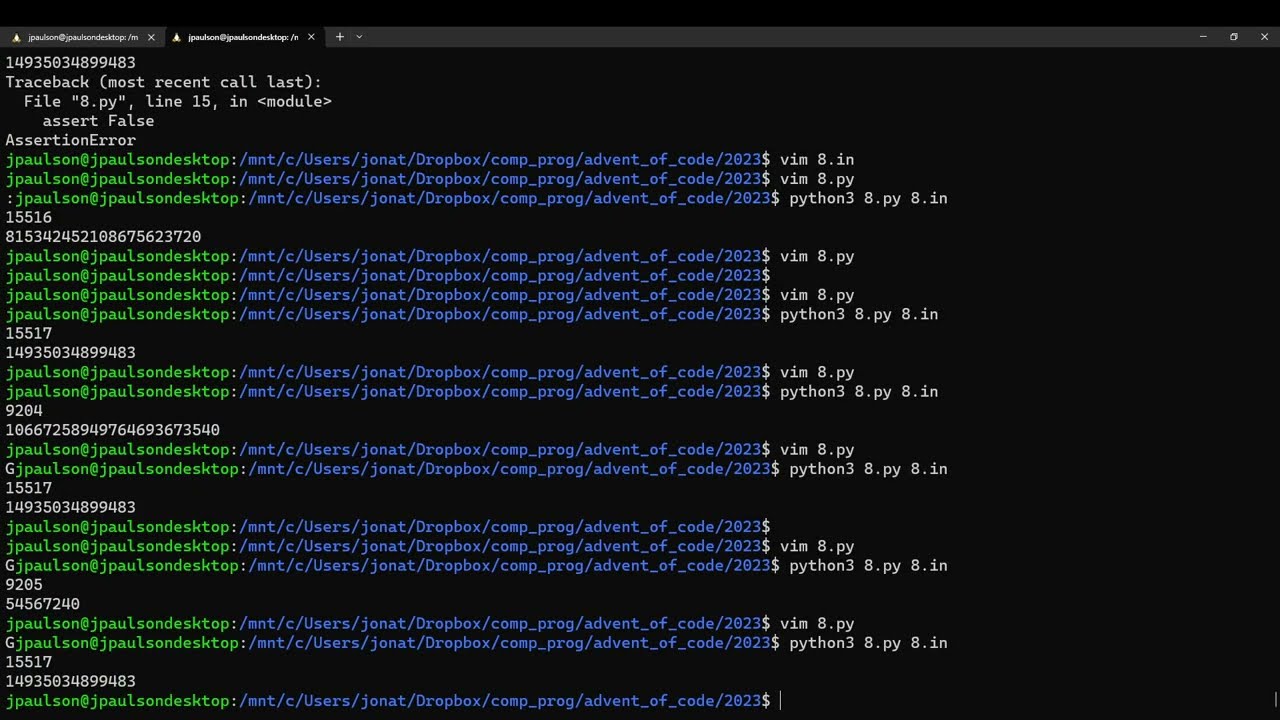Viewport: 1280px width, 720px height.
Task: Switch to the first jpaulson@jpaulsondesktop tab
Action: [x=83, y=37]
